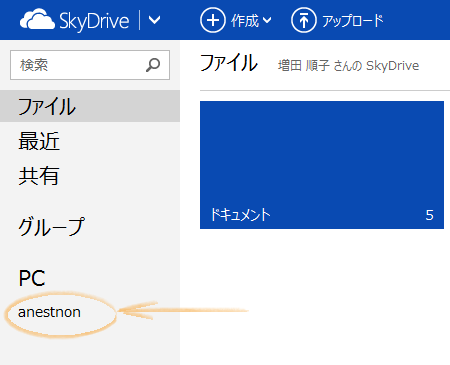Click the ドキュメント folder name label
The height and width of the screenshot is (365, 450).
click(240, 215)
